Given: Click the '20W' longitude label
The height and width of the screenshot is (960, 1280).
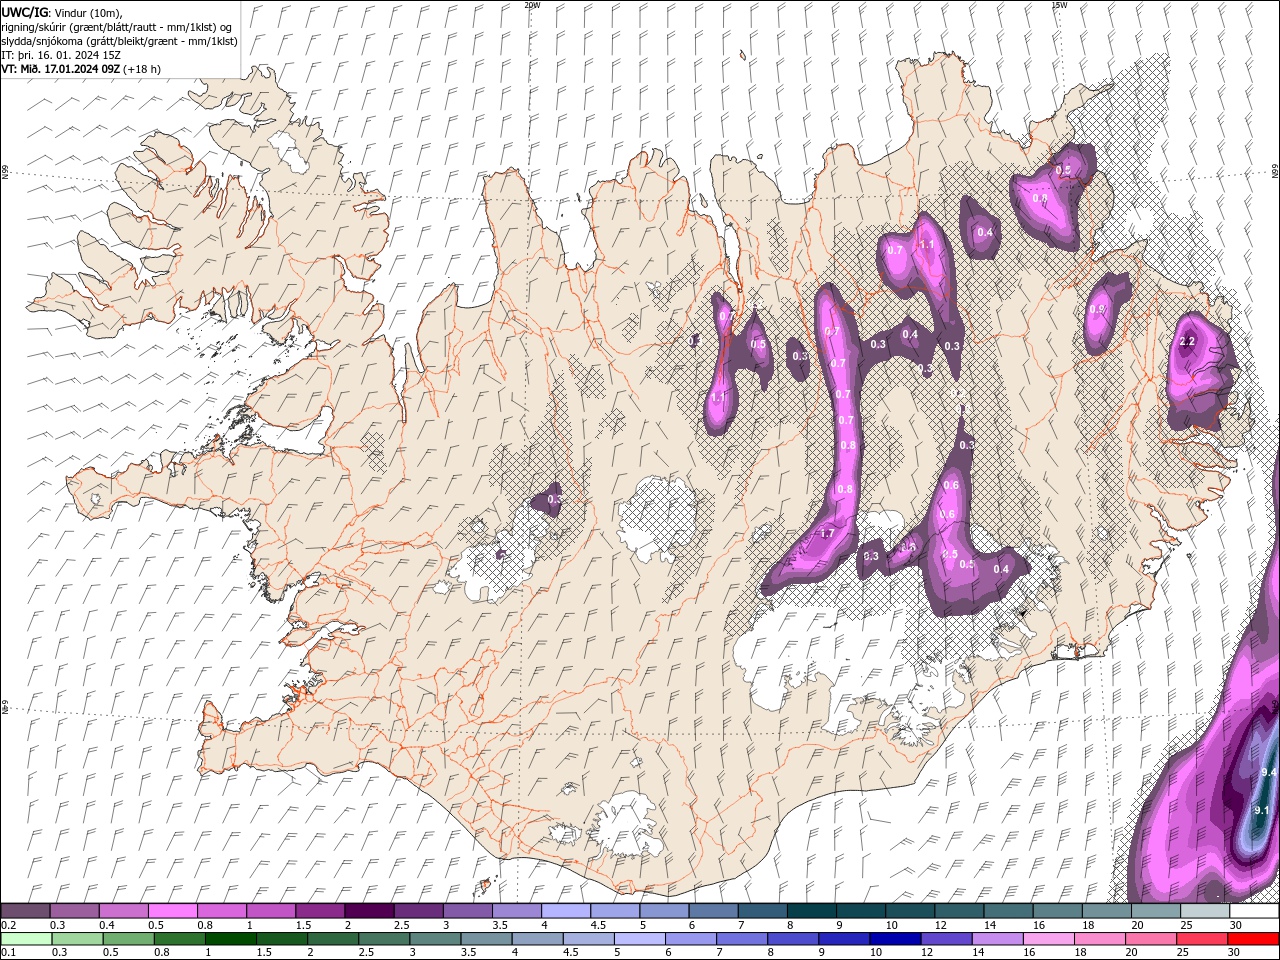Looking at the screenshot, I should (x=532, y=5).
